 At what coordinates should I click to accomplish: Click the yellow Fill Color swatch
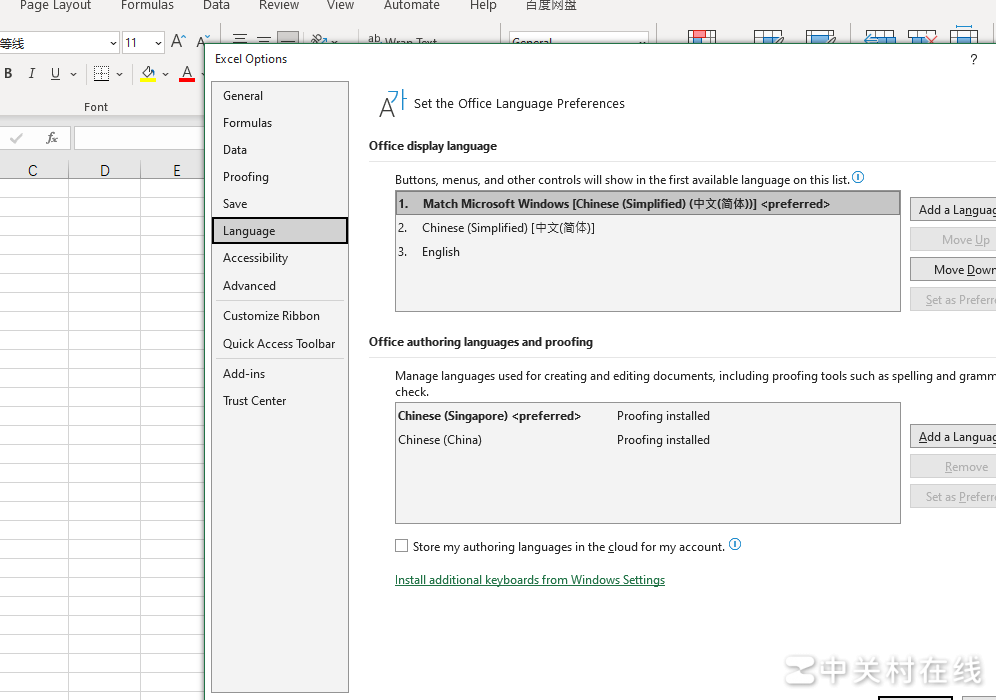(x=148, y=74)
